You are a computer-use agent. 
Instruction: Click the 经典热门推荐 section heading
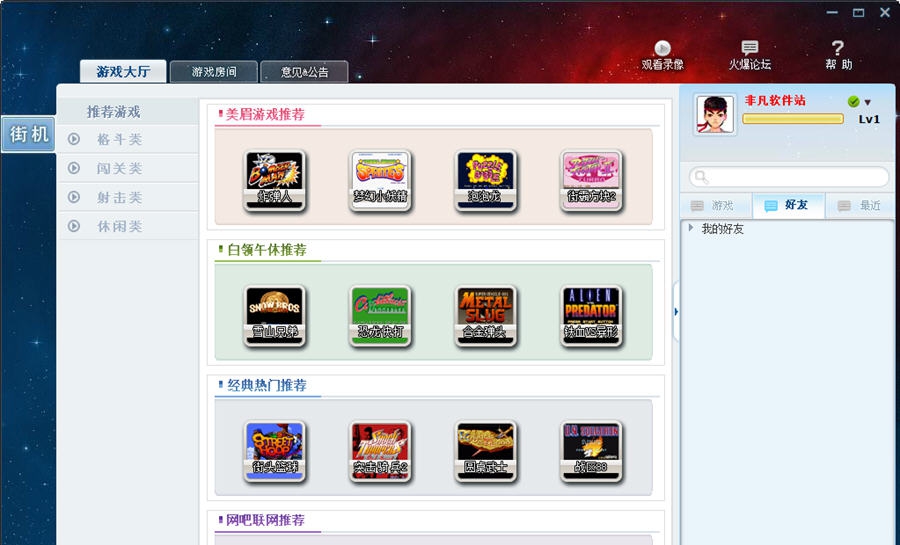tap(266, 385)
